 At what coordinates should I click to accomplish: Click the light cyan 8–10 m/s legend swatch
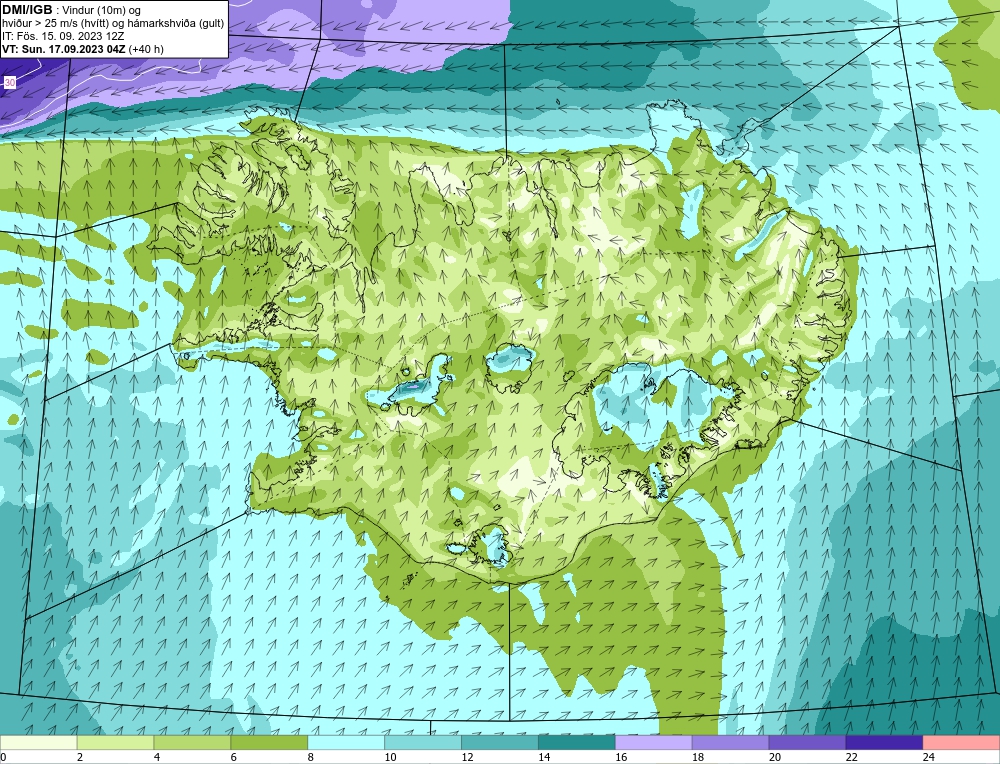point(346,743)
